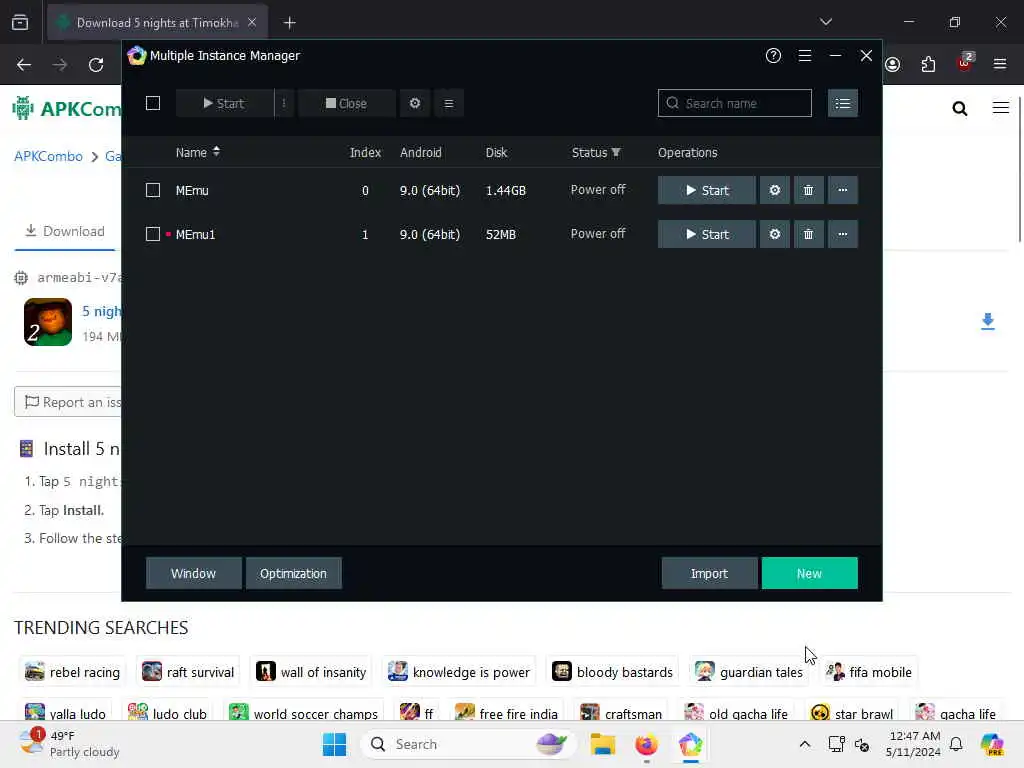Click the Android column header

421,152
